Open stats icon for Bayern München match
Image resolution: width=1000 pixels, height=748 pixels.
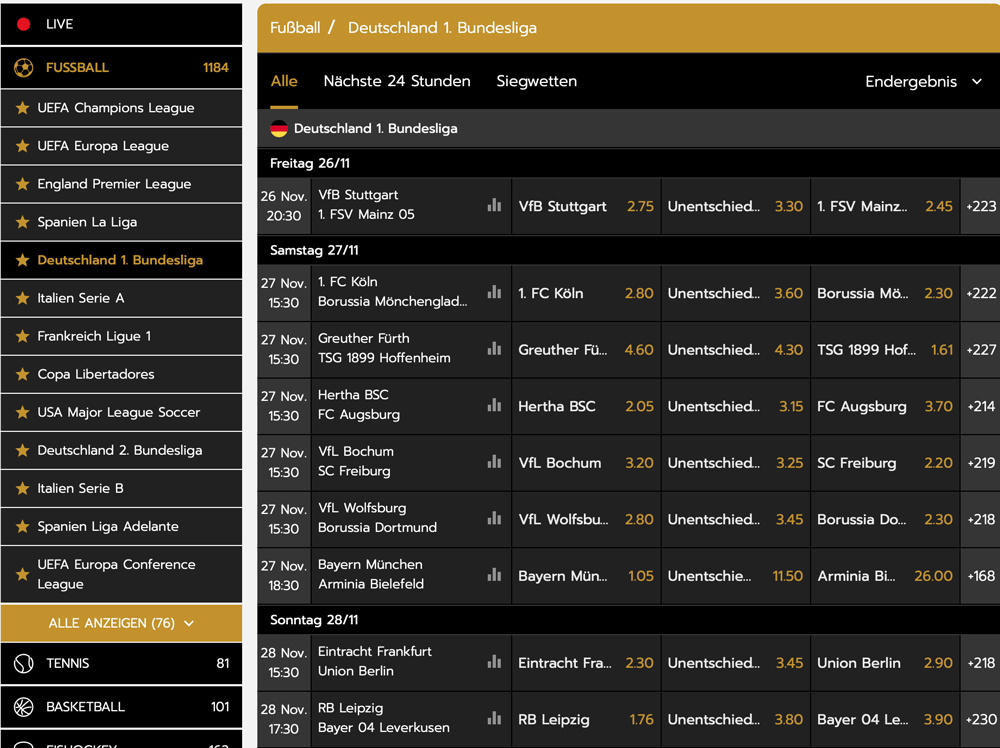tap(494, 575)
